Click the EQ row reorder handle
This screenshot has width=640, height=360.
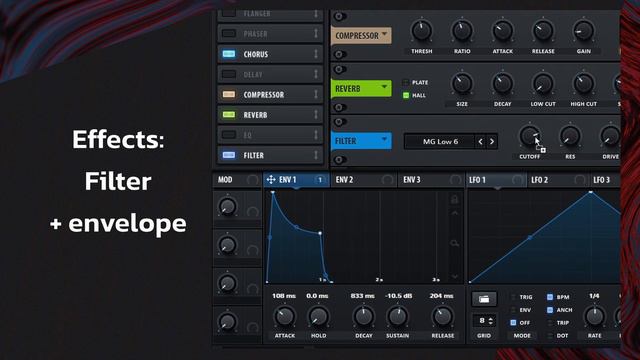coord(316,135)
